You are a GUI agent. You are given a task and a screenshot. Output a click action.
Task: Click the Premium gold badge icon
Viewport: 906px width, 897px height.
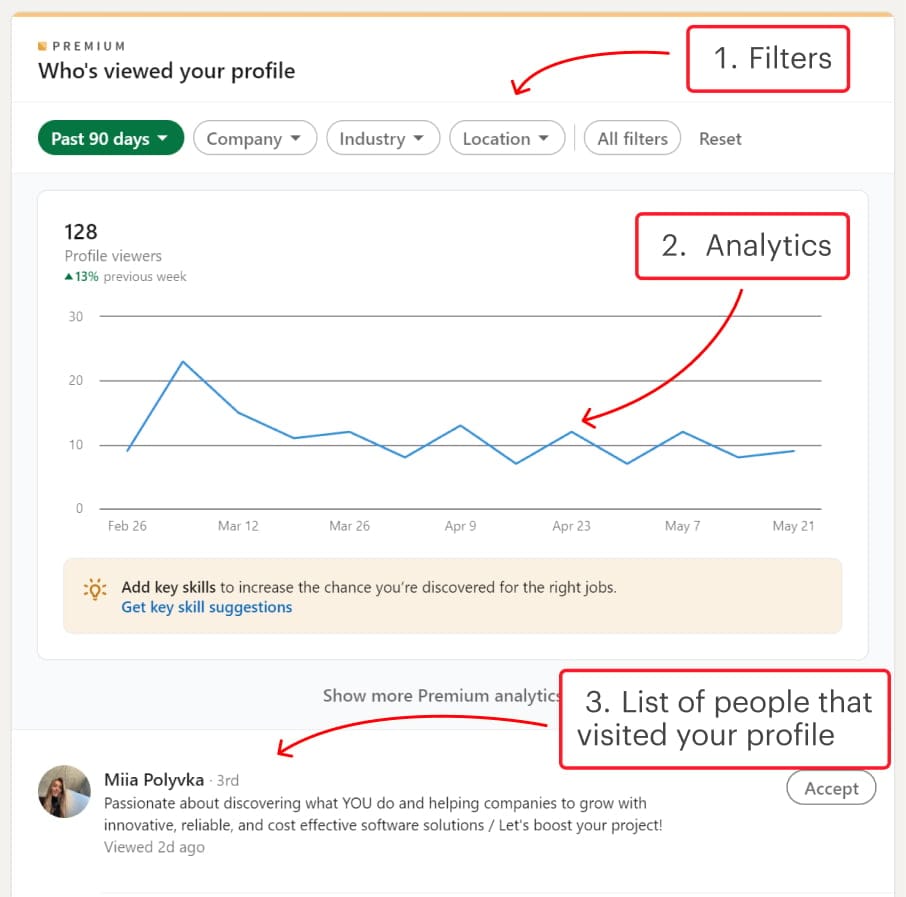point(42,46)
